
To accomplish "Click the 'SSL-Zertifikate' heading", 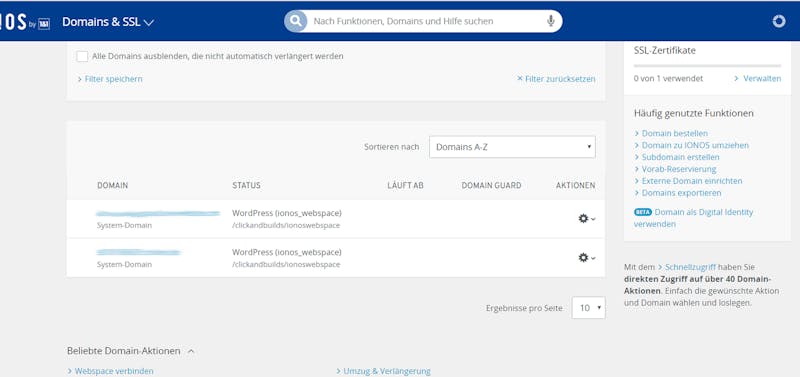I will point(664,51).
